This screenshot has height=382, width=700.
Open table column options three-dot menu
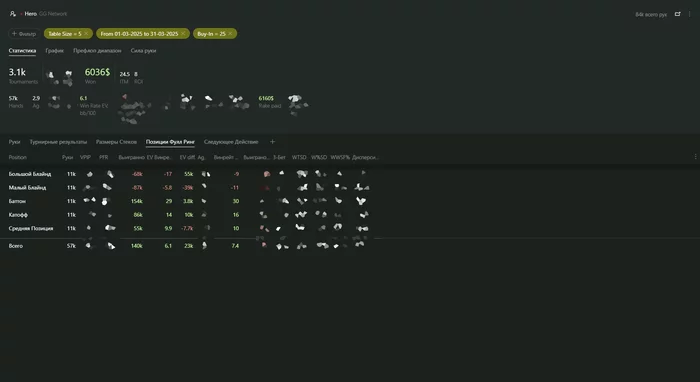pyautogui.click(x=696, y=157)
